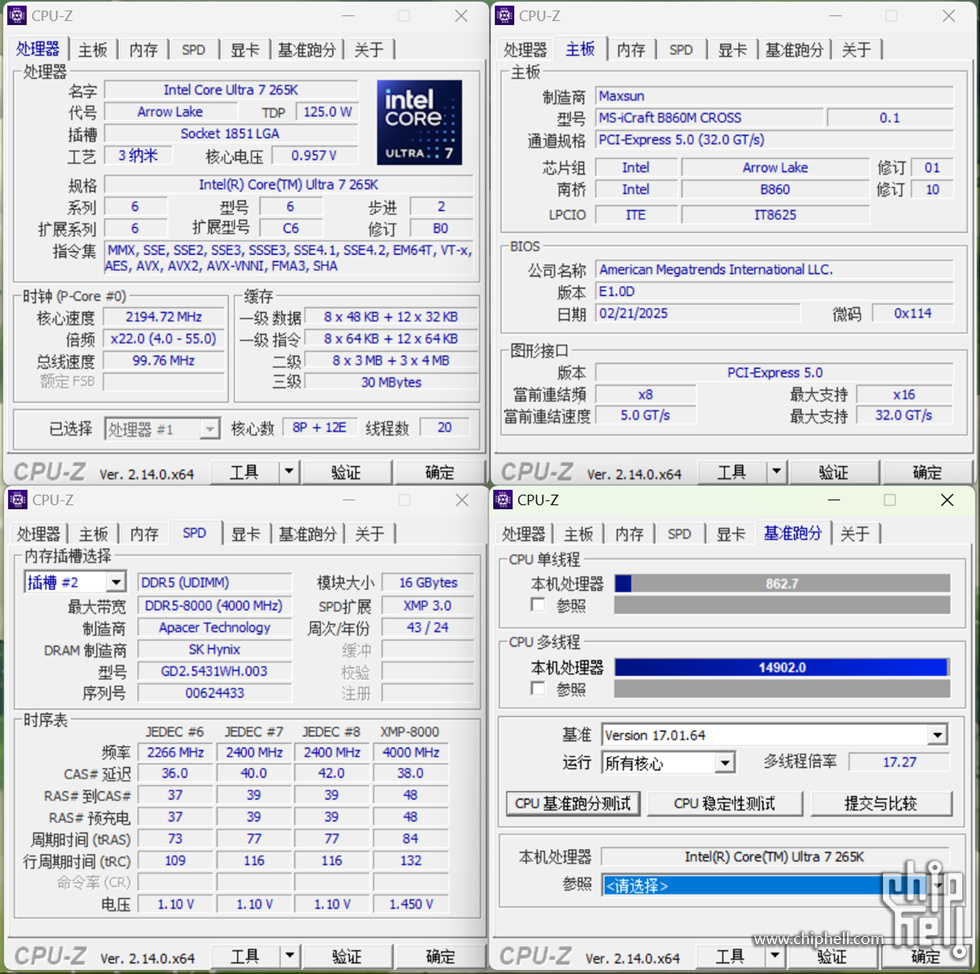Close the benchmark CPU-Z window
This screenshot has width=980, height=974.
coord(947,500)
